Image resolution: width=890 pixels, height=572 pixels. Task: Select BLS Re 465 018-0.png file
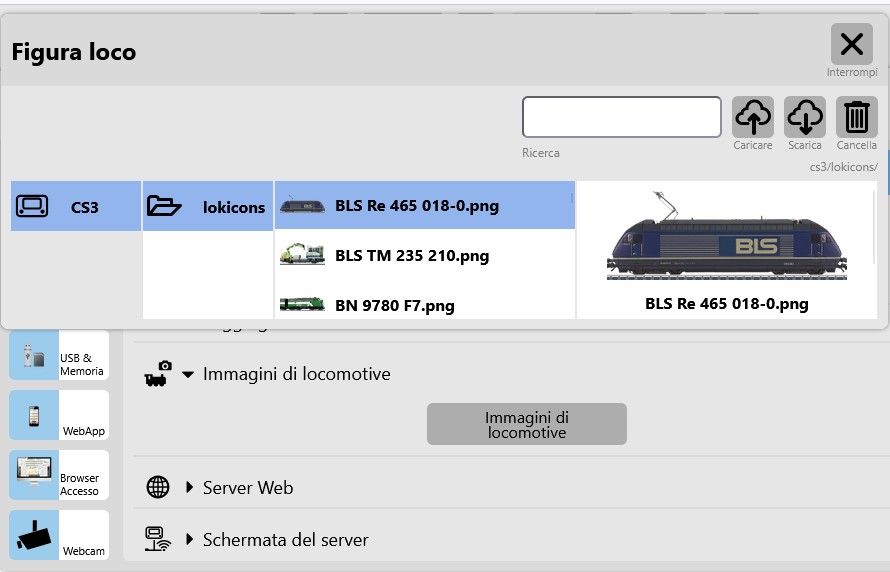425,206
